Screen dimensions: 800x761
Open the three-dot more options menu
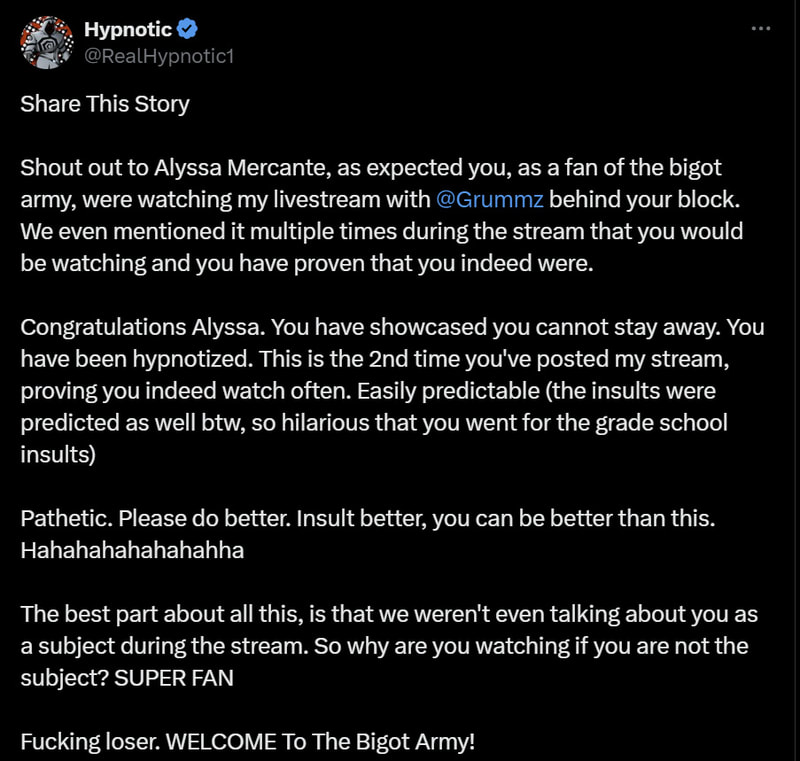coord(761,29)
